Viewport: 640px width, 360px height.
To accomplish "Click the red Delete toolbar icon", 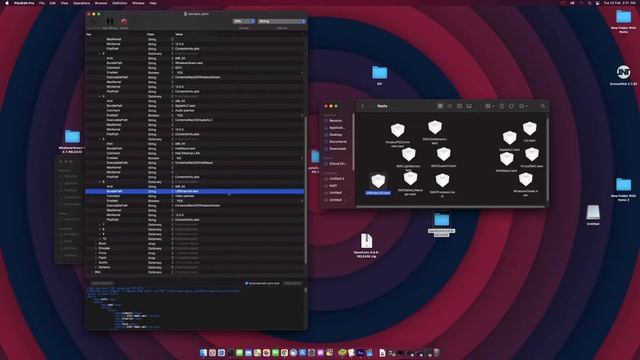I will pyautogui.click(x=124, y=21).
